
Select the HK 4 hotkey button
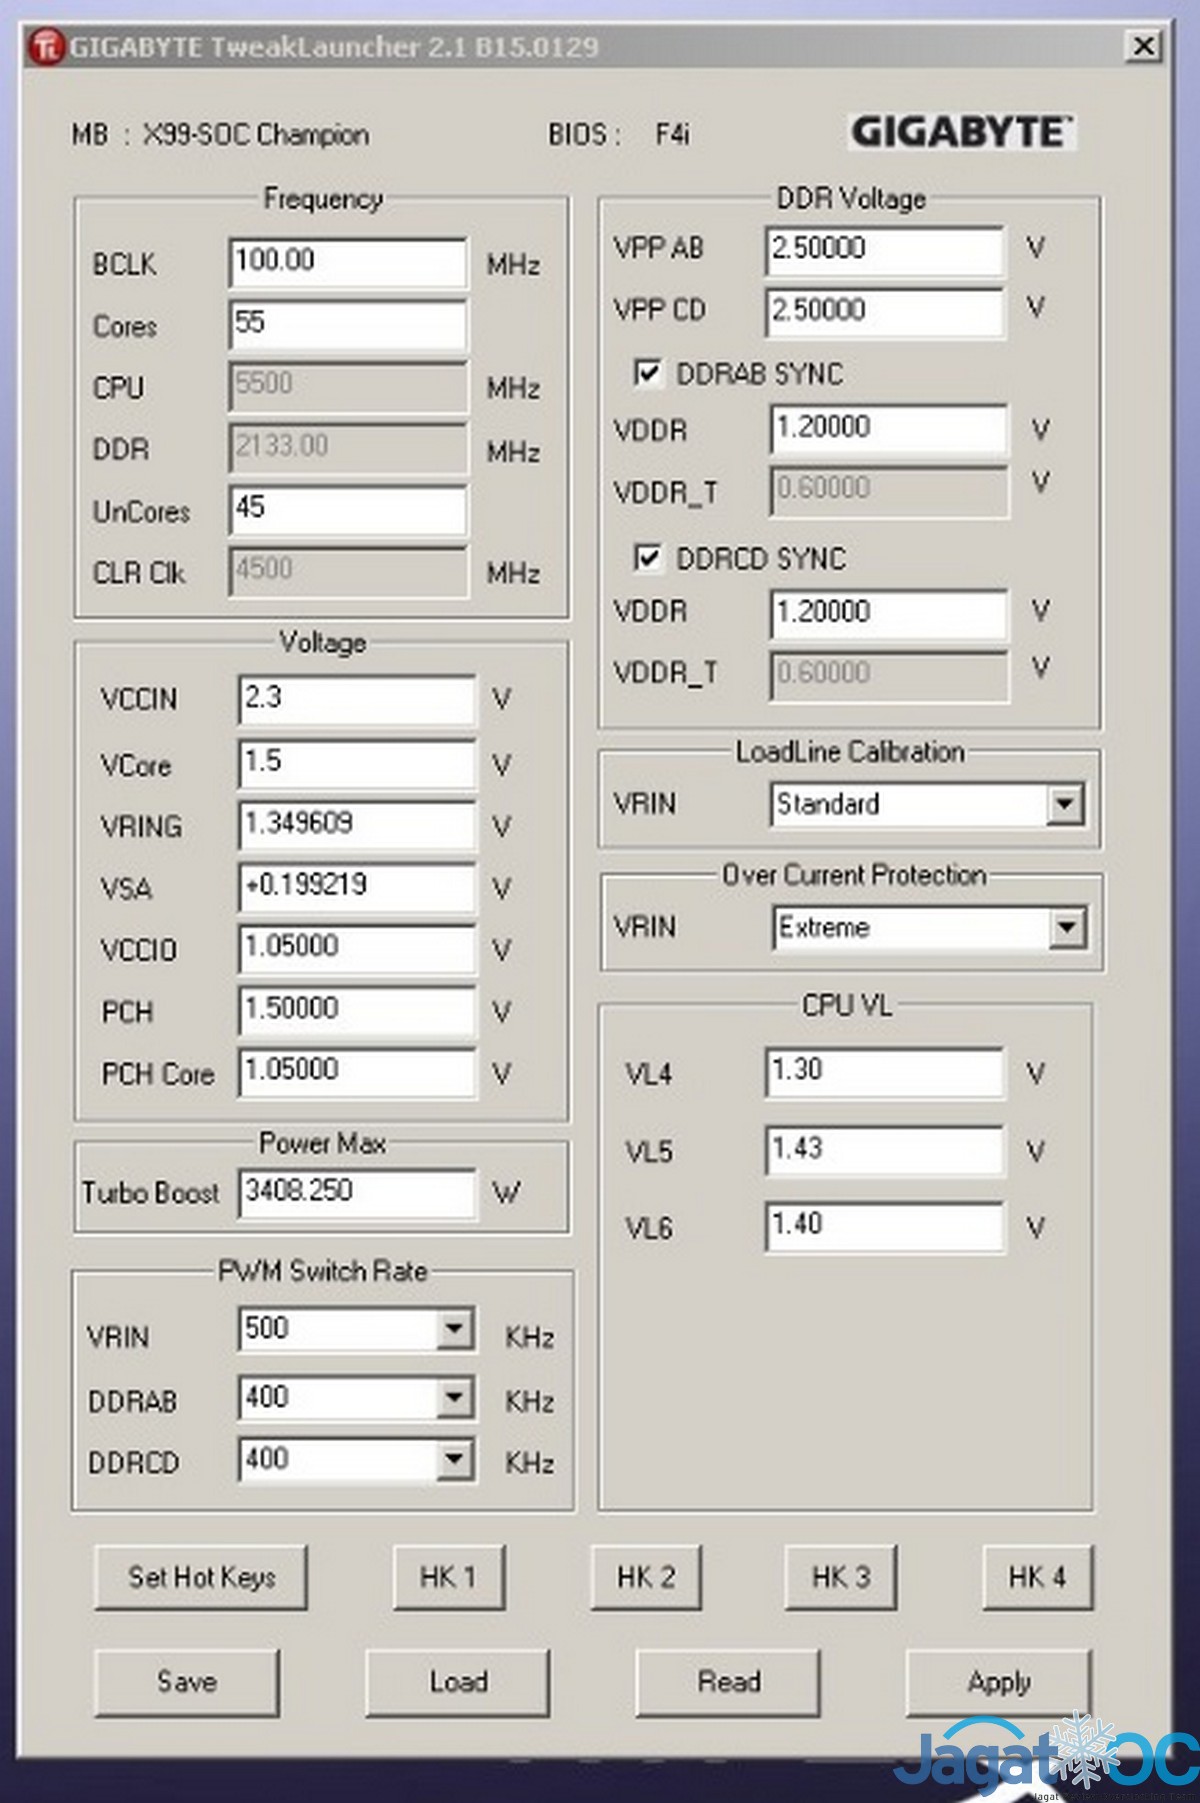coord(1037,1577)
